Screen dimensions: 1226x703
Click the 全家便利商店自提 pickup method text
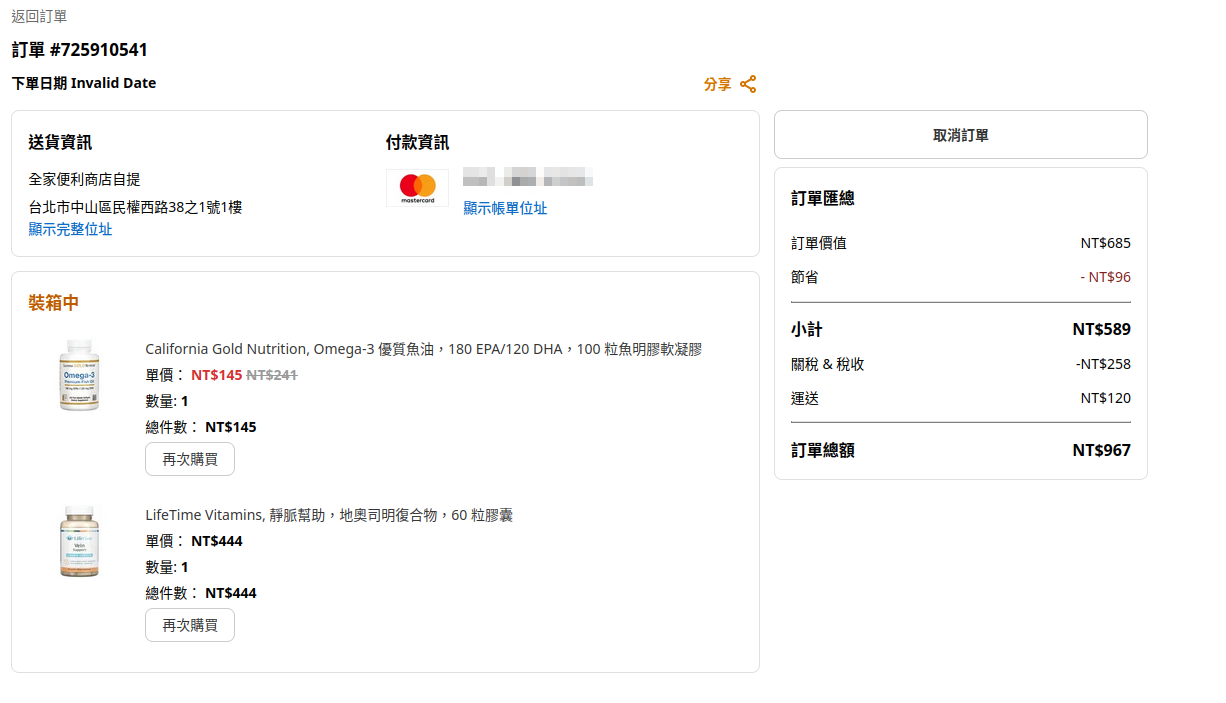(84, 179)
